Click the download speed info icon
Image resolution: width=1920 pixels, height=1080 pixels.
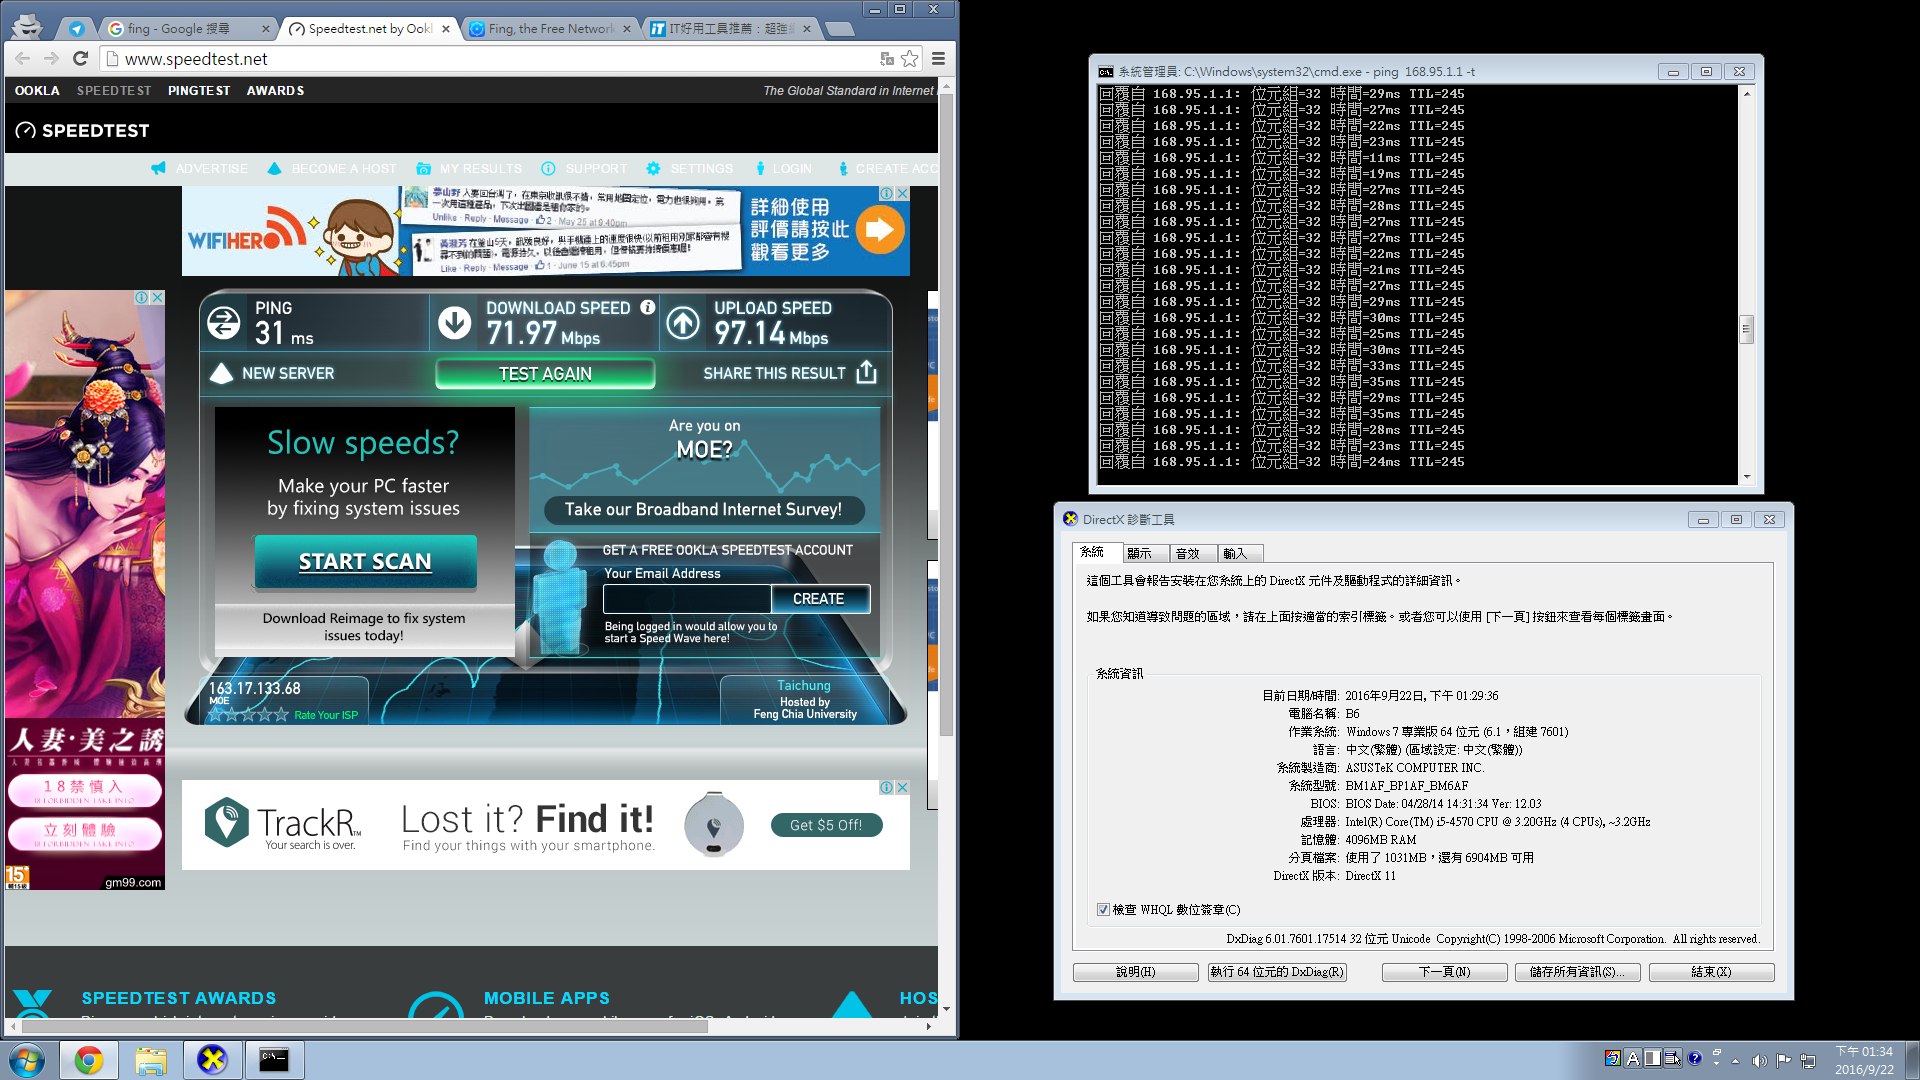click(647, 307)
